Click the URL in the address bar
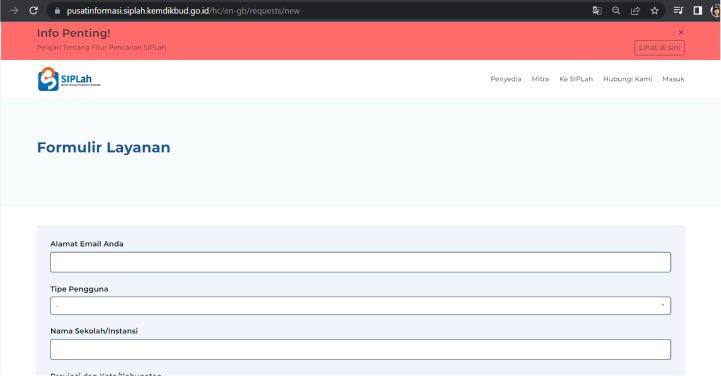 click(183, 11)
